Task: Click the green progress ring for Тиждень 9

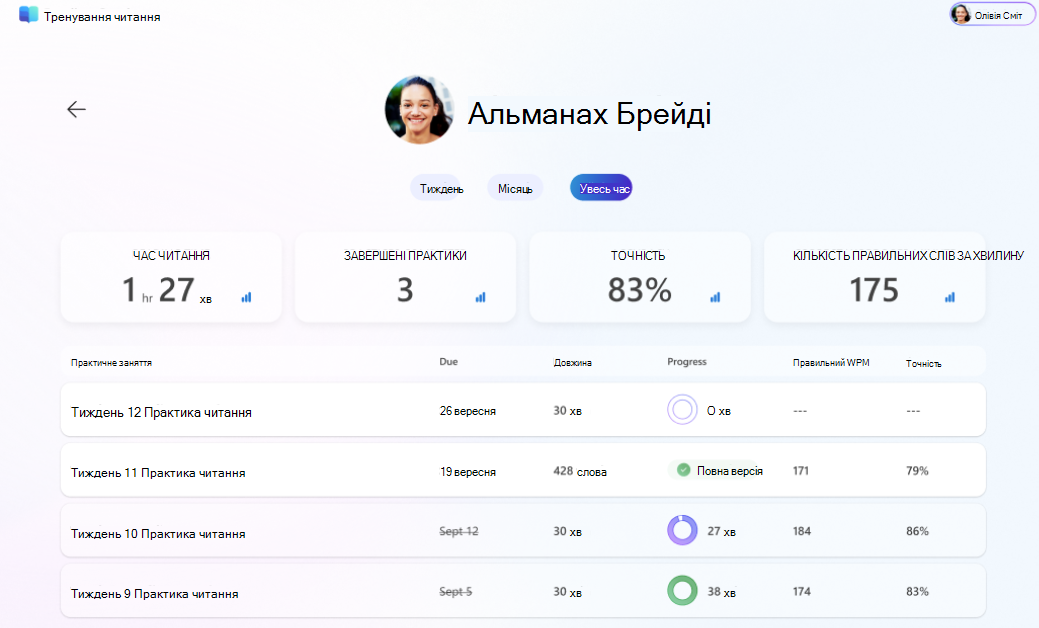Action: [x=682, y=590]
